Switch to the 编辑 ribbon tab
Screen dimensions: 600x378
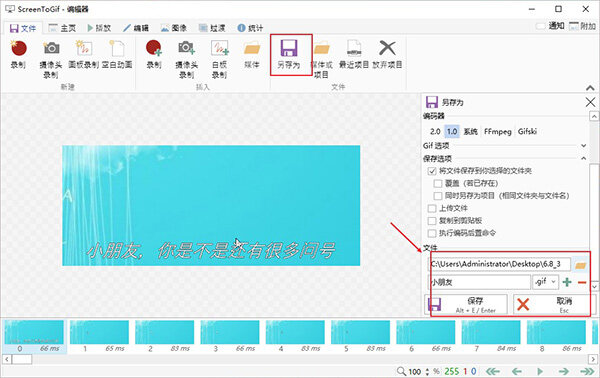click(136, 28)
